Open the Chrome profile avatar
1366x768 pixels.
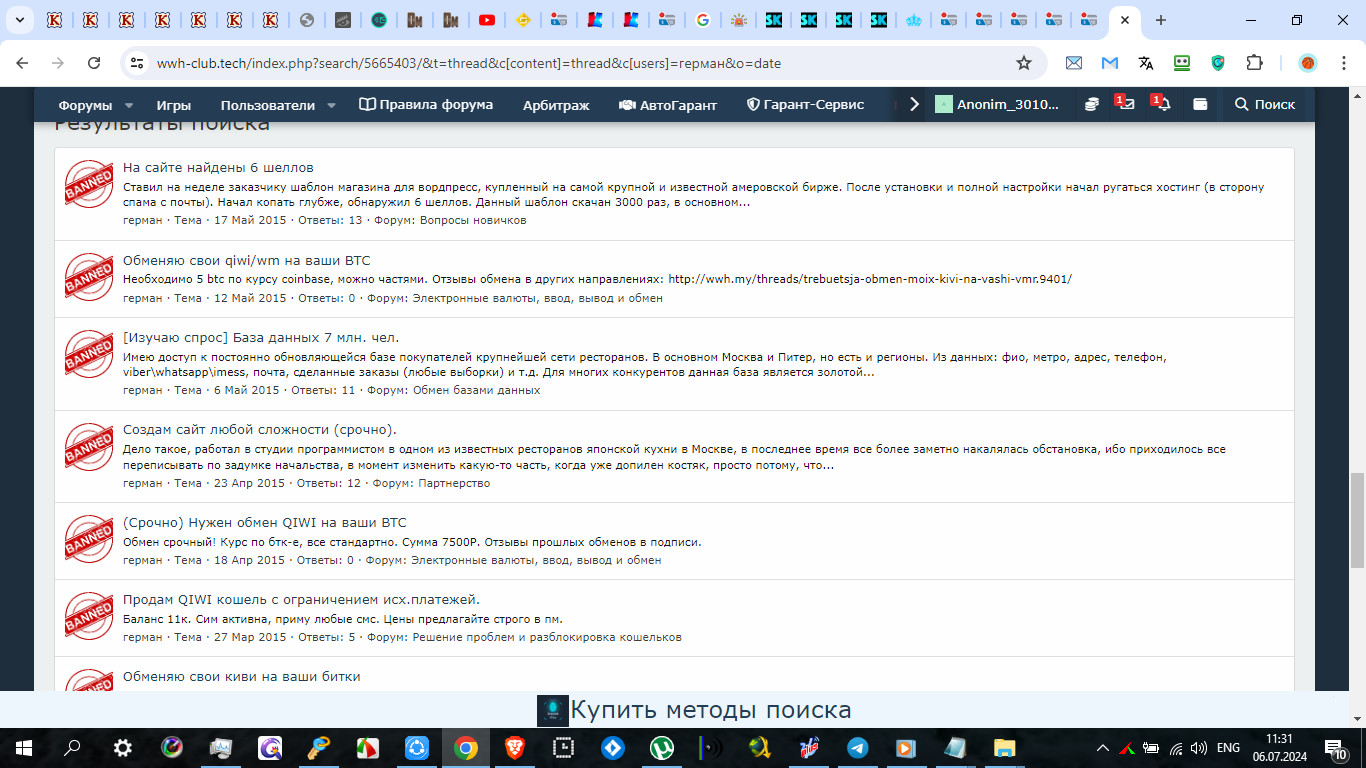[x=1308, y=63]
